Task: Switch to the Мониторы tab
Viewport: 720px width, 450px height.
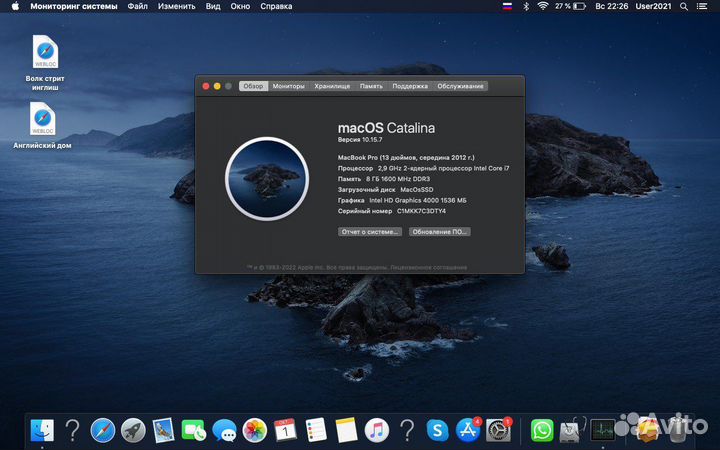Action: [x=289, y=86]
